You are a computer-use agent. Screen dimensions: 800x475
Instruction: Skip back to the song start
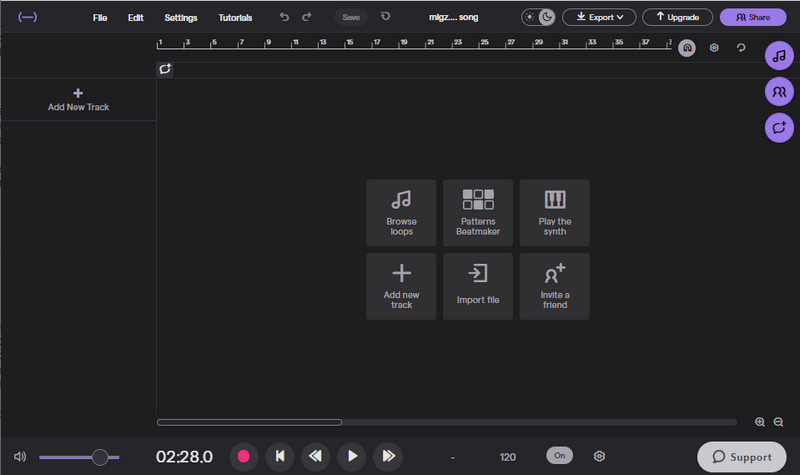[280, 456]
